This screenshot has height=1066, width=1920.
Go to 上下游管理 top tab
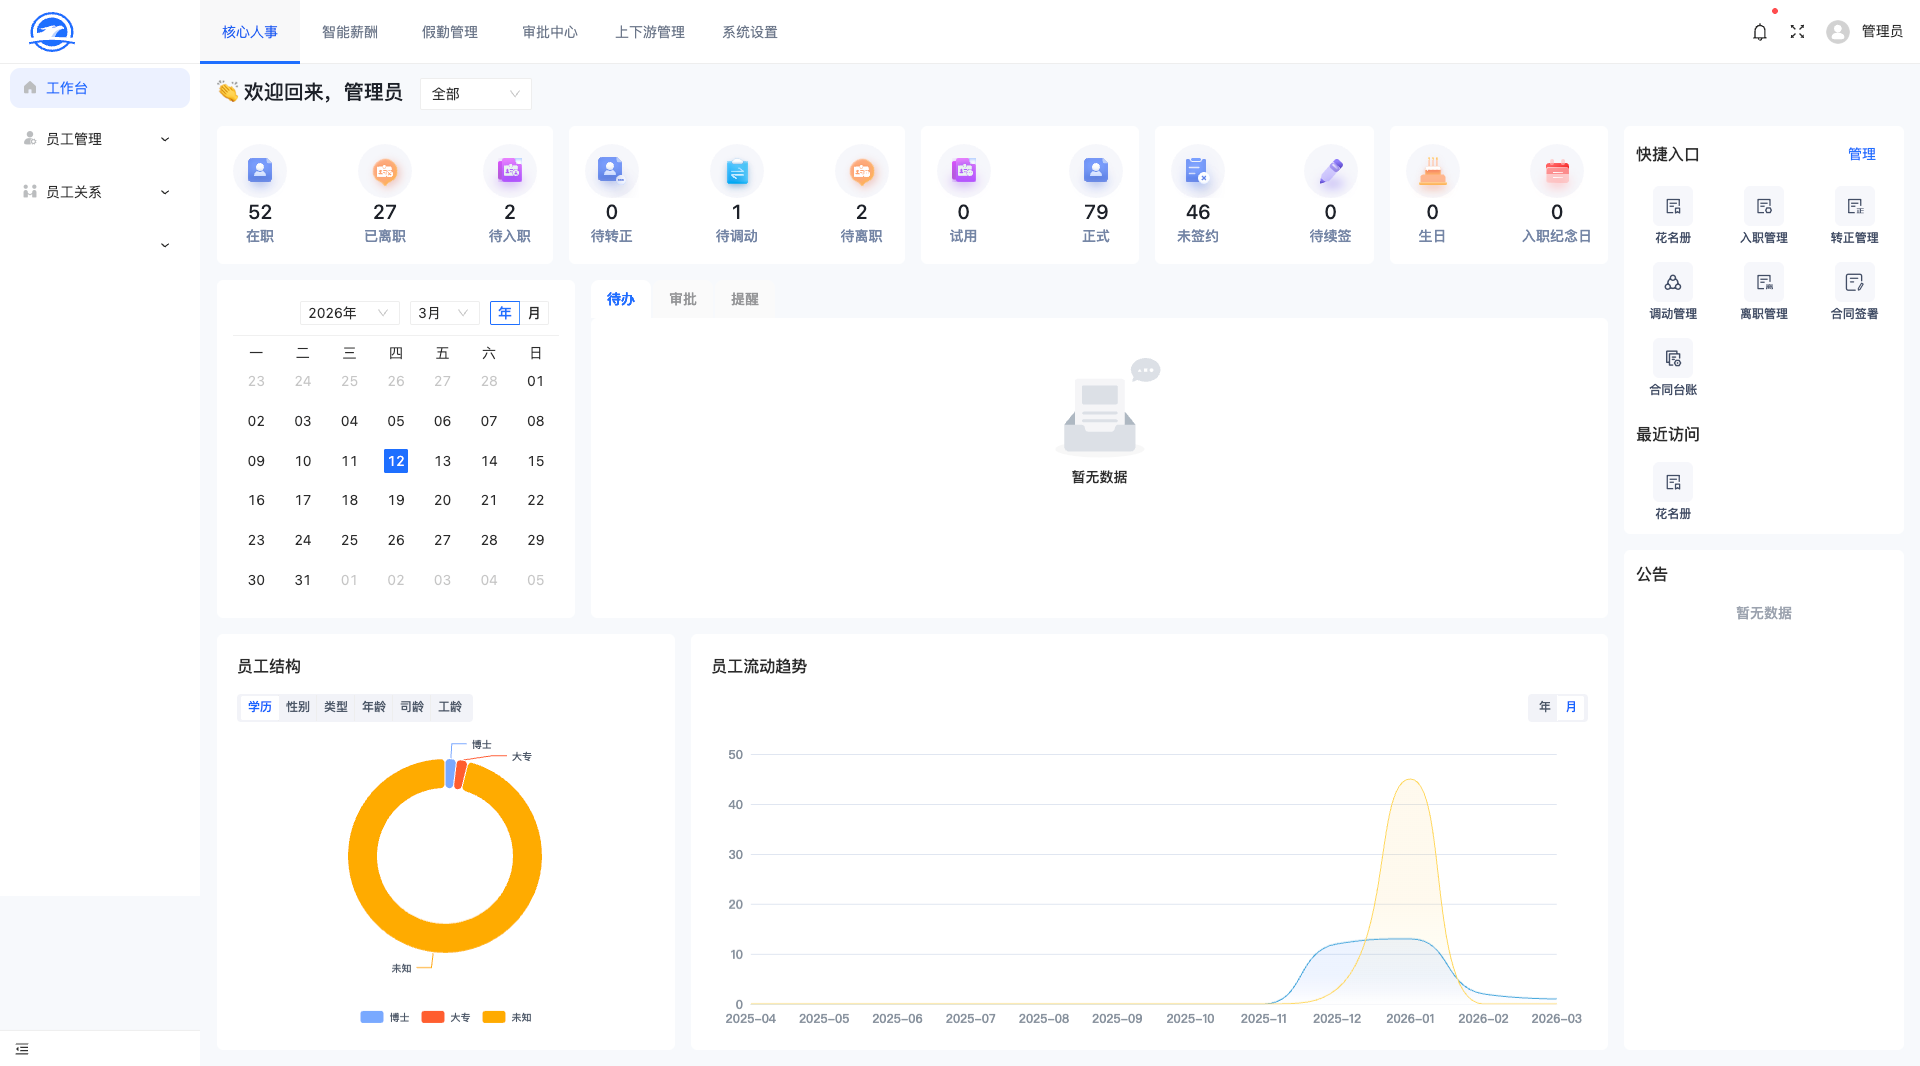tap(650, 32)
